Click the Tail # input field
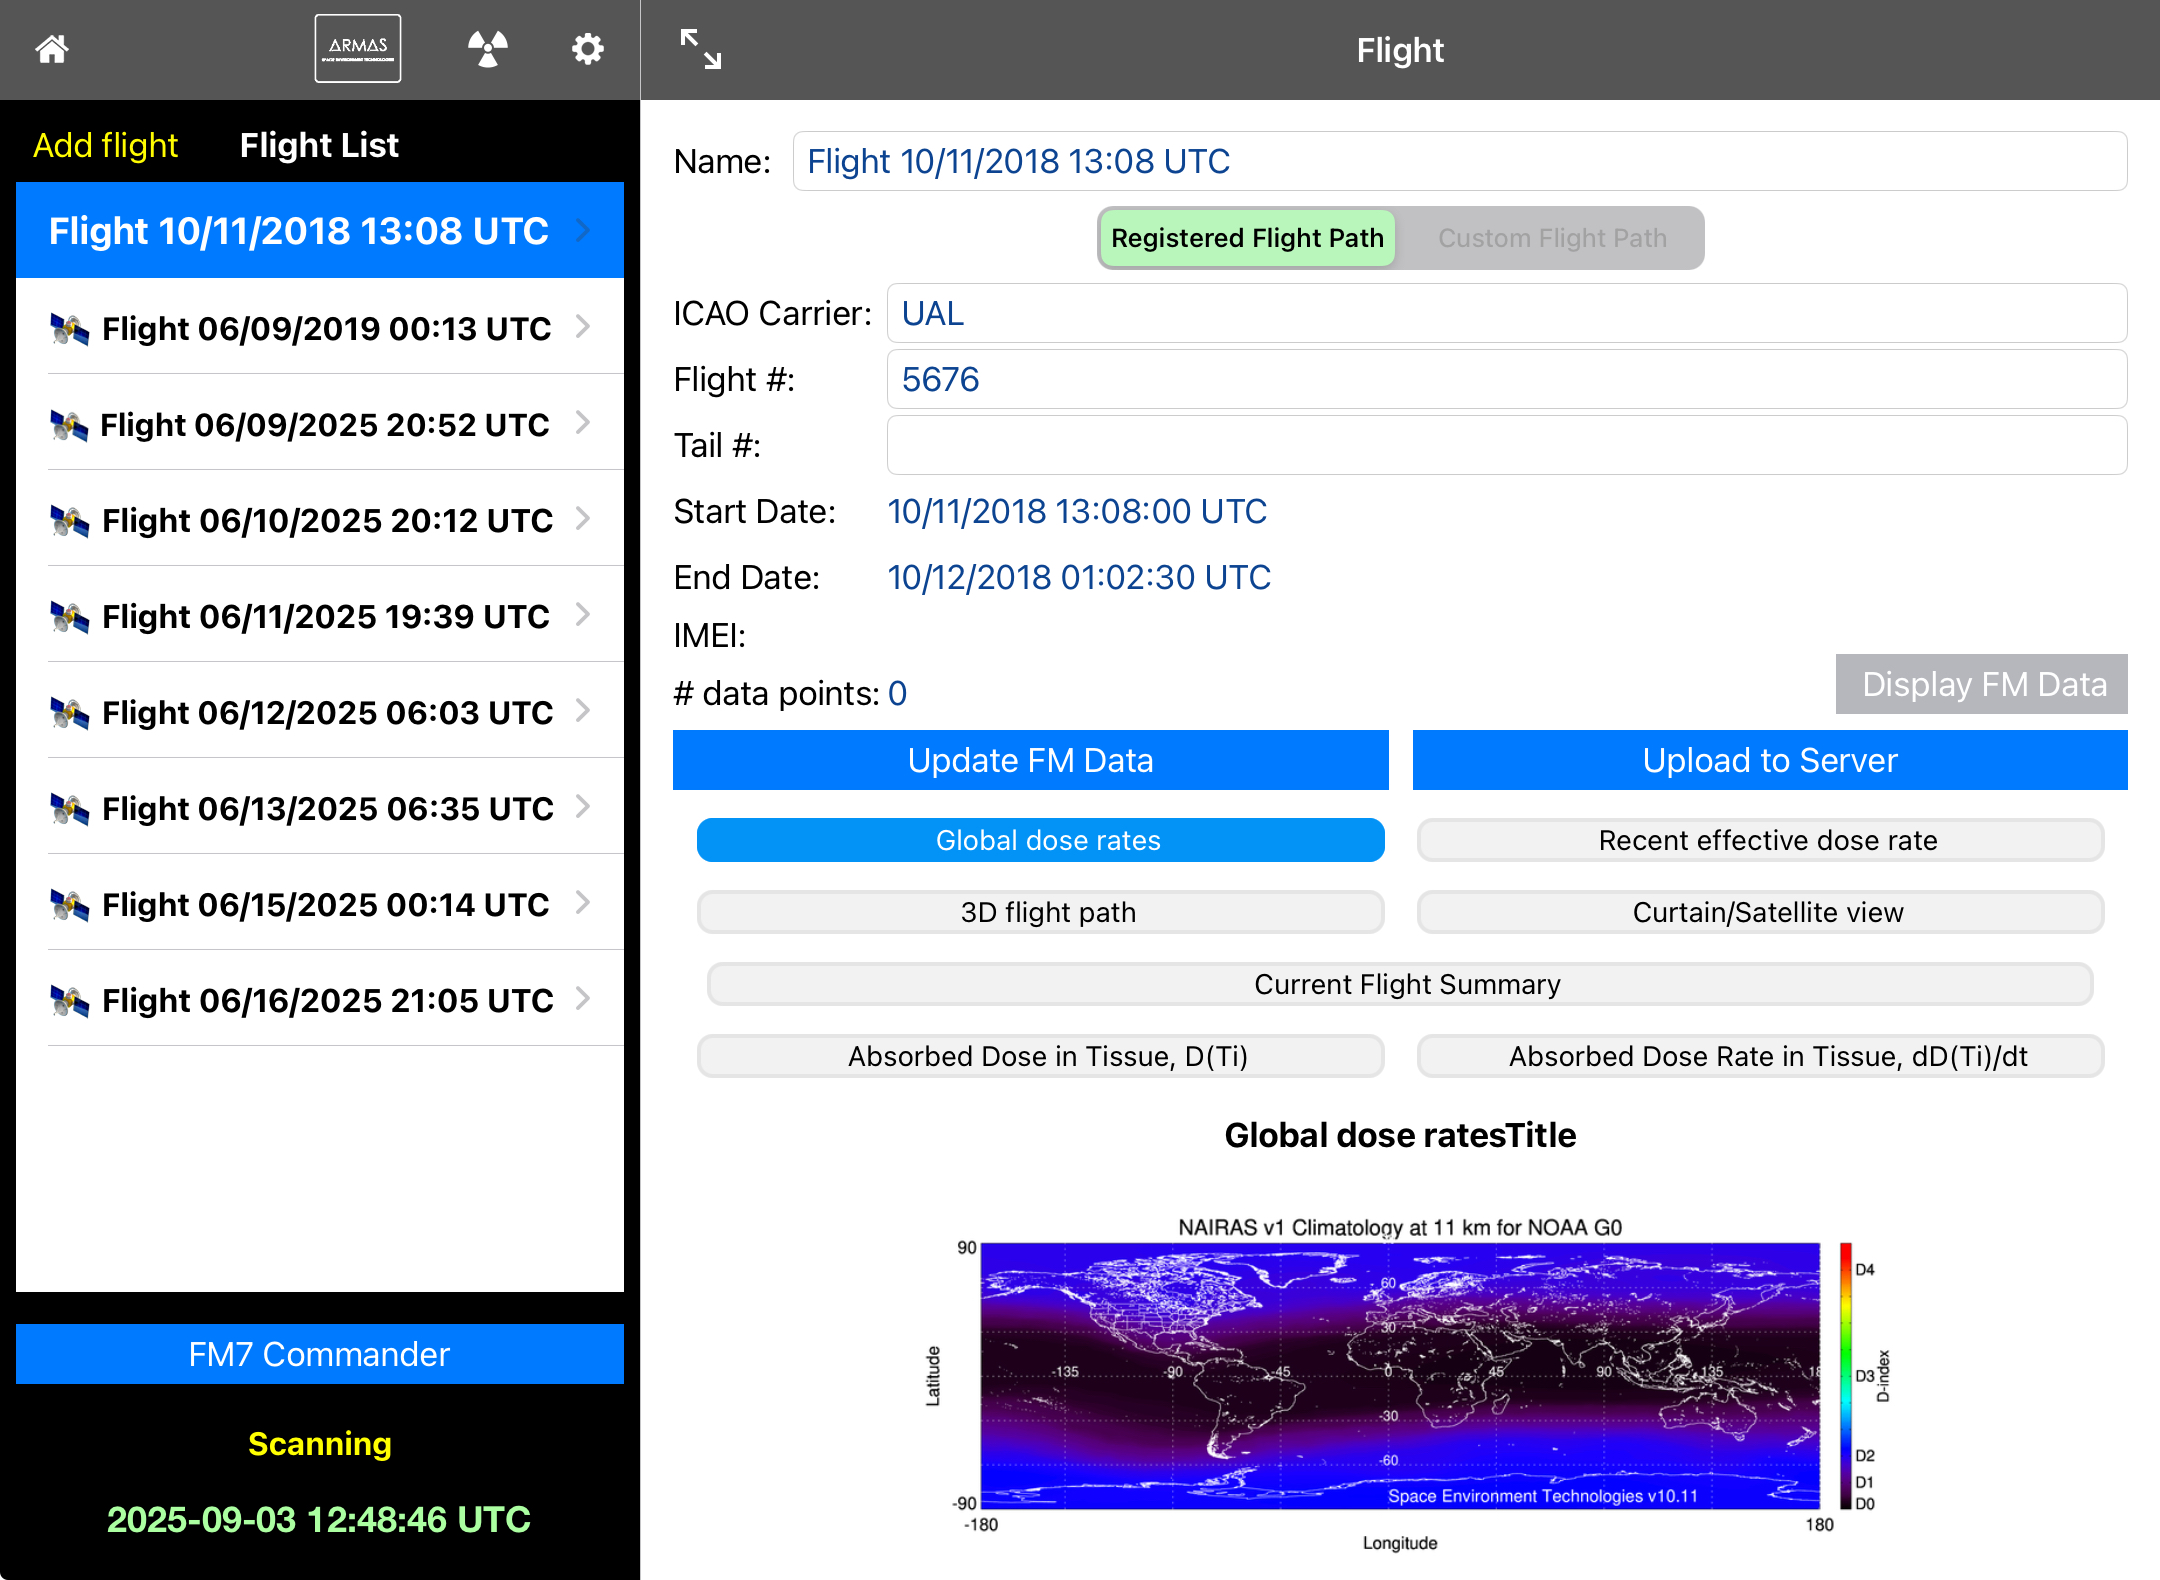This screenshot has width=2160, height=1580. (x=1506, y=445)
